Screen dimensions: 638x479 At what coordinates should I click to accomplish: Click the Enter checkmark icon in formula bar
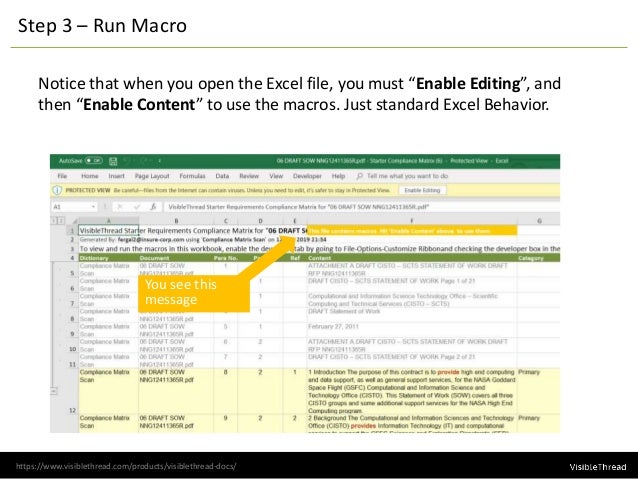[137, 207]
